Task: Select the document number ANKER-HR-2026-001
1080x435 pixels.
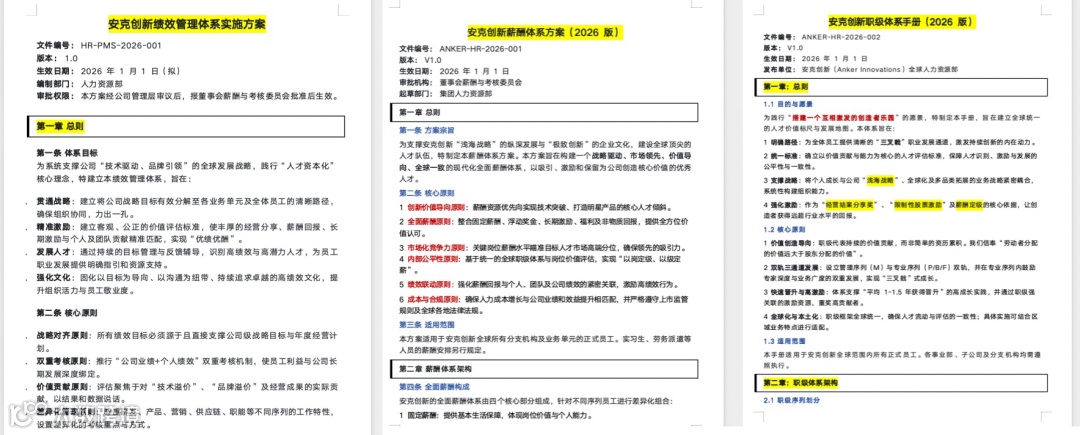Action: click(x=481, y=49)
